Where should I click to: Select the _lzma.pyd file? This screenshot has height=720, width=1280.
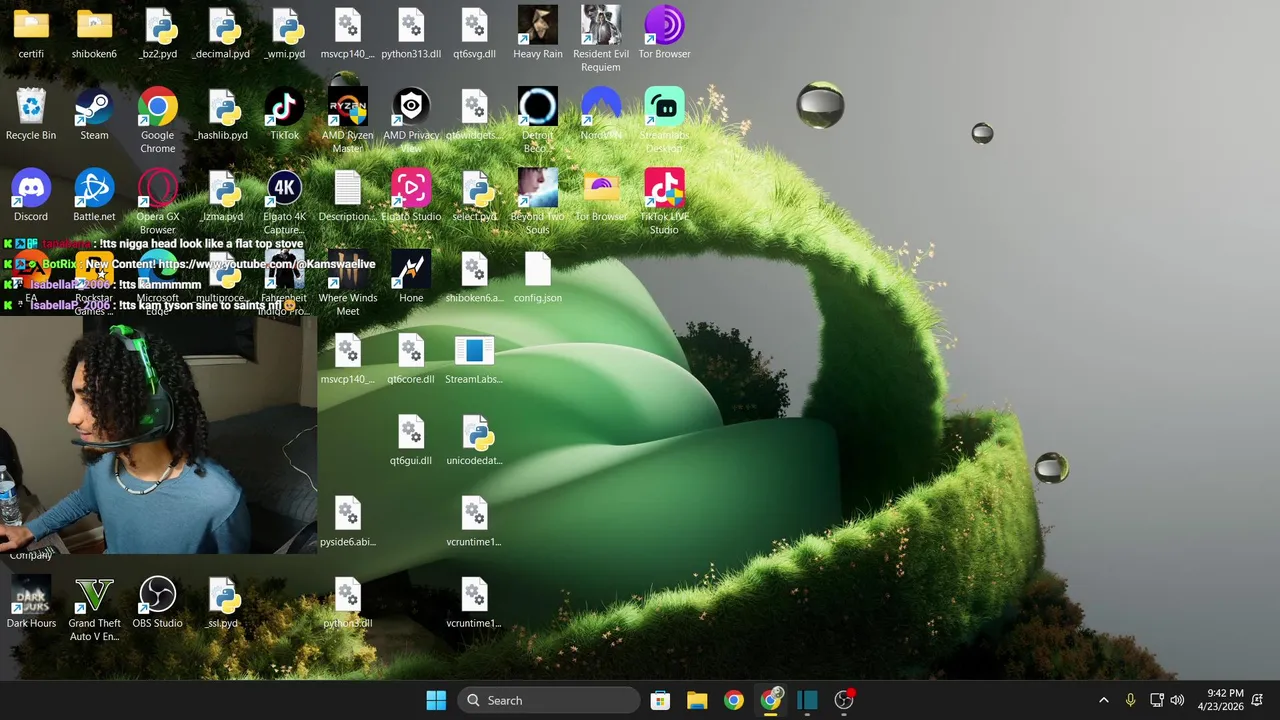click(221, 196)
